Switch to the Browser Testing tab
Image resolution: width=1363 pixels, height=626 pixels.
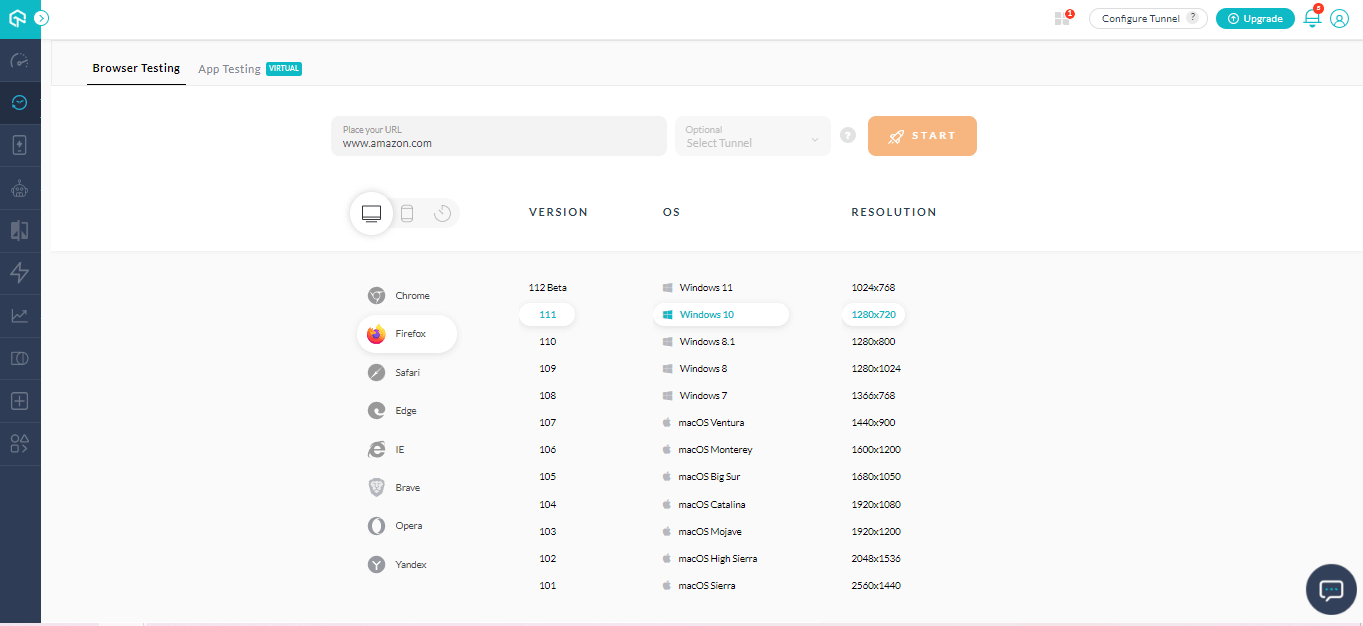pos(136,69)
